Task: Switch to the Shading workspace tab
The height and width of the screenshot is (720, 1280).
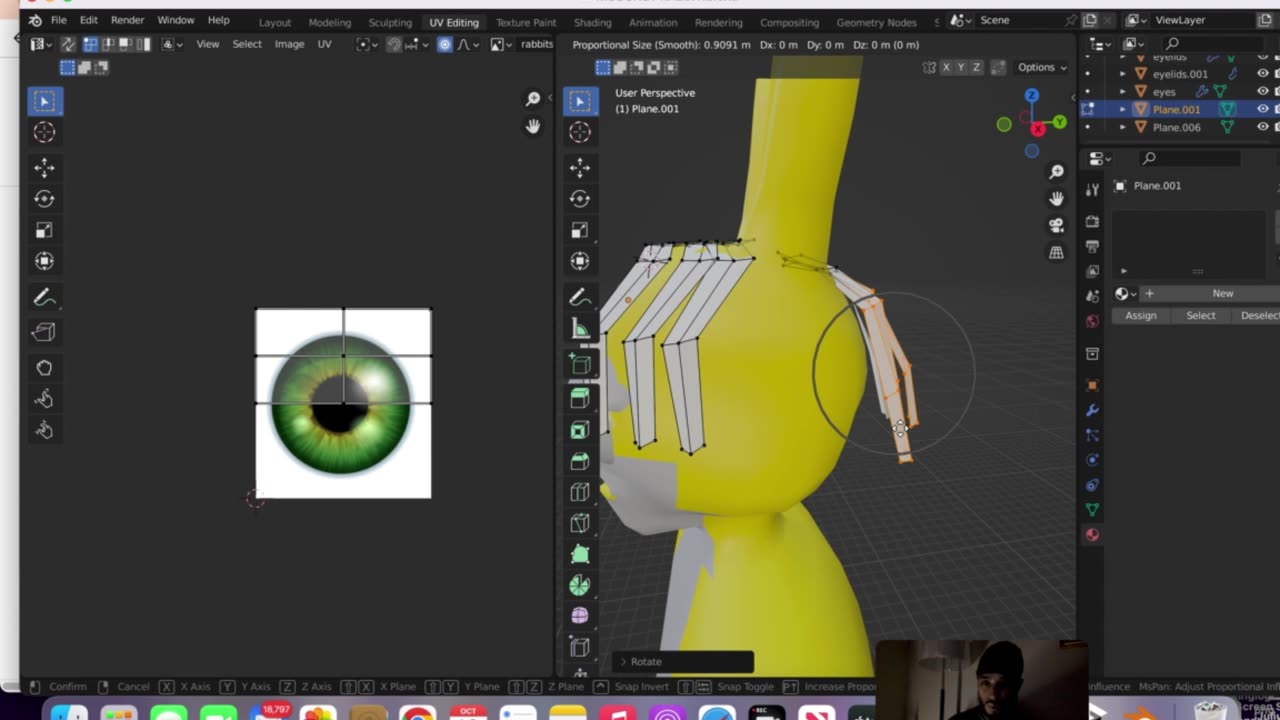Action: [592, 22]
